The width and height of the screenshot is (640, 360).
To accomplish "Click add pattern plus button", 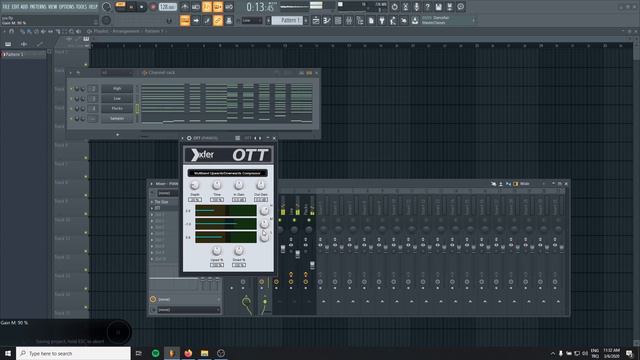I will (x=306, y=20).
